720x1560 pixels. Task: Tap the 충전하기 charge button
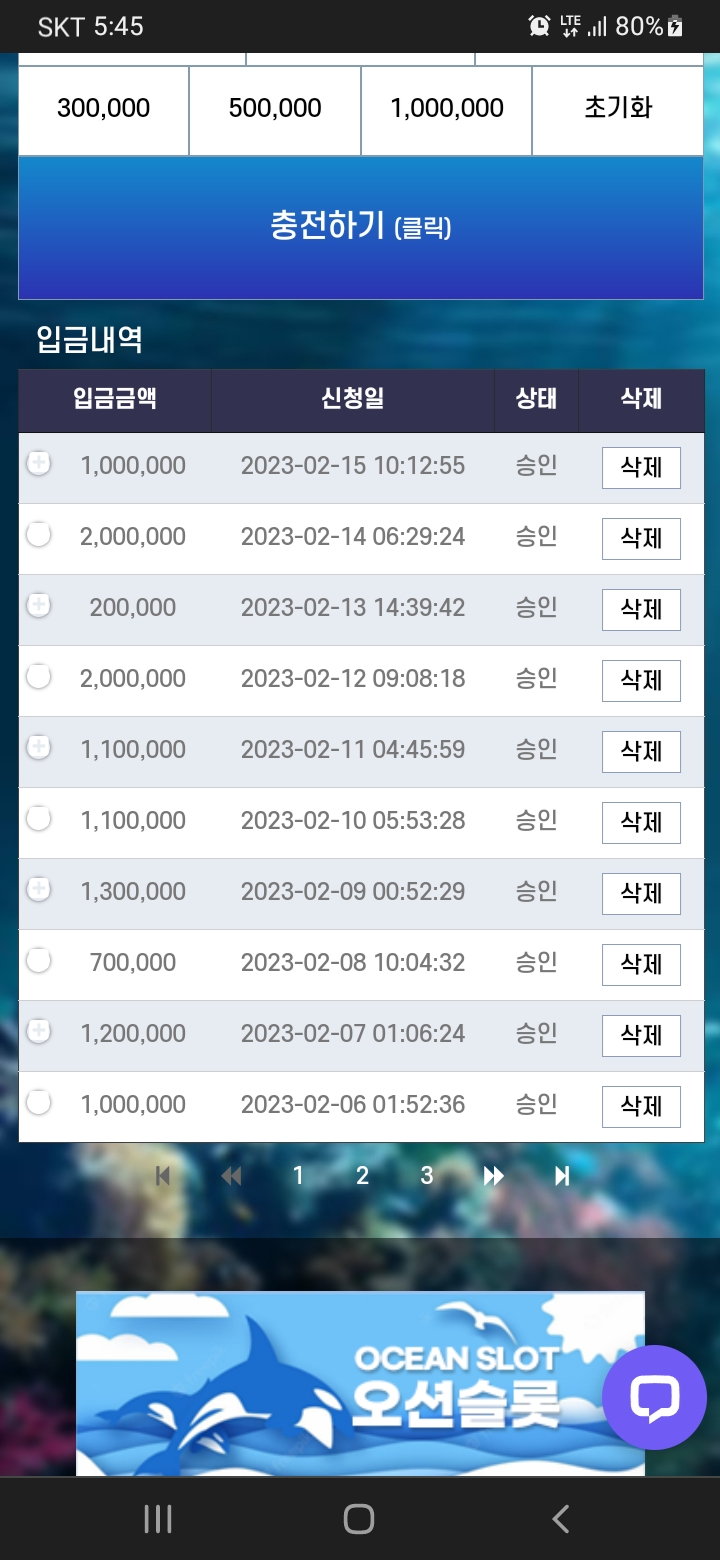coord(361,228)
